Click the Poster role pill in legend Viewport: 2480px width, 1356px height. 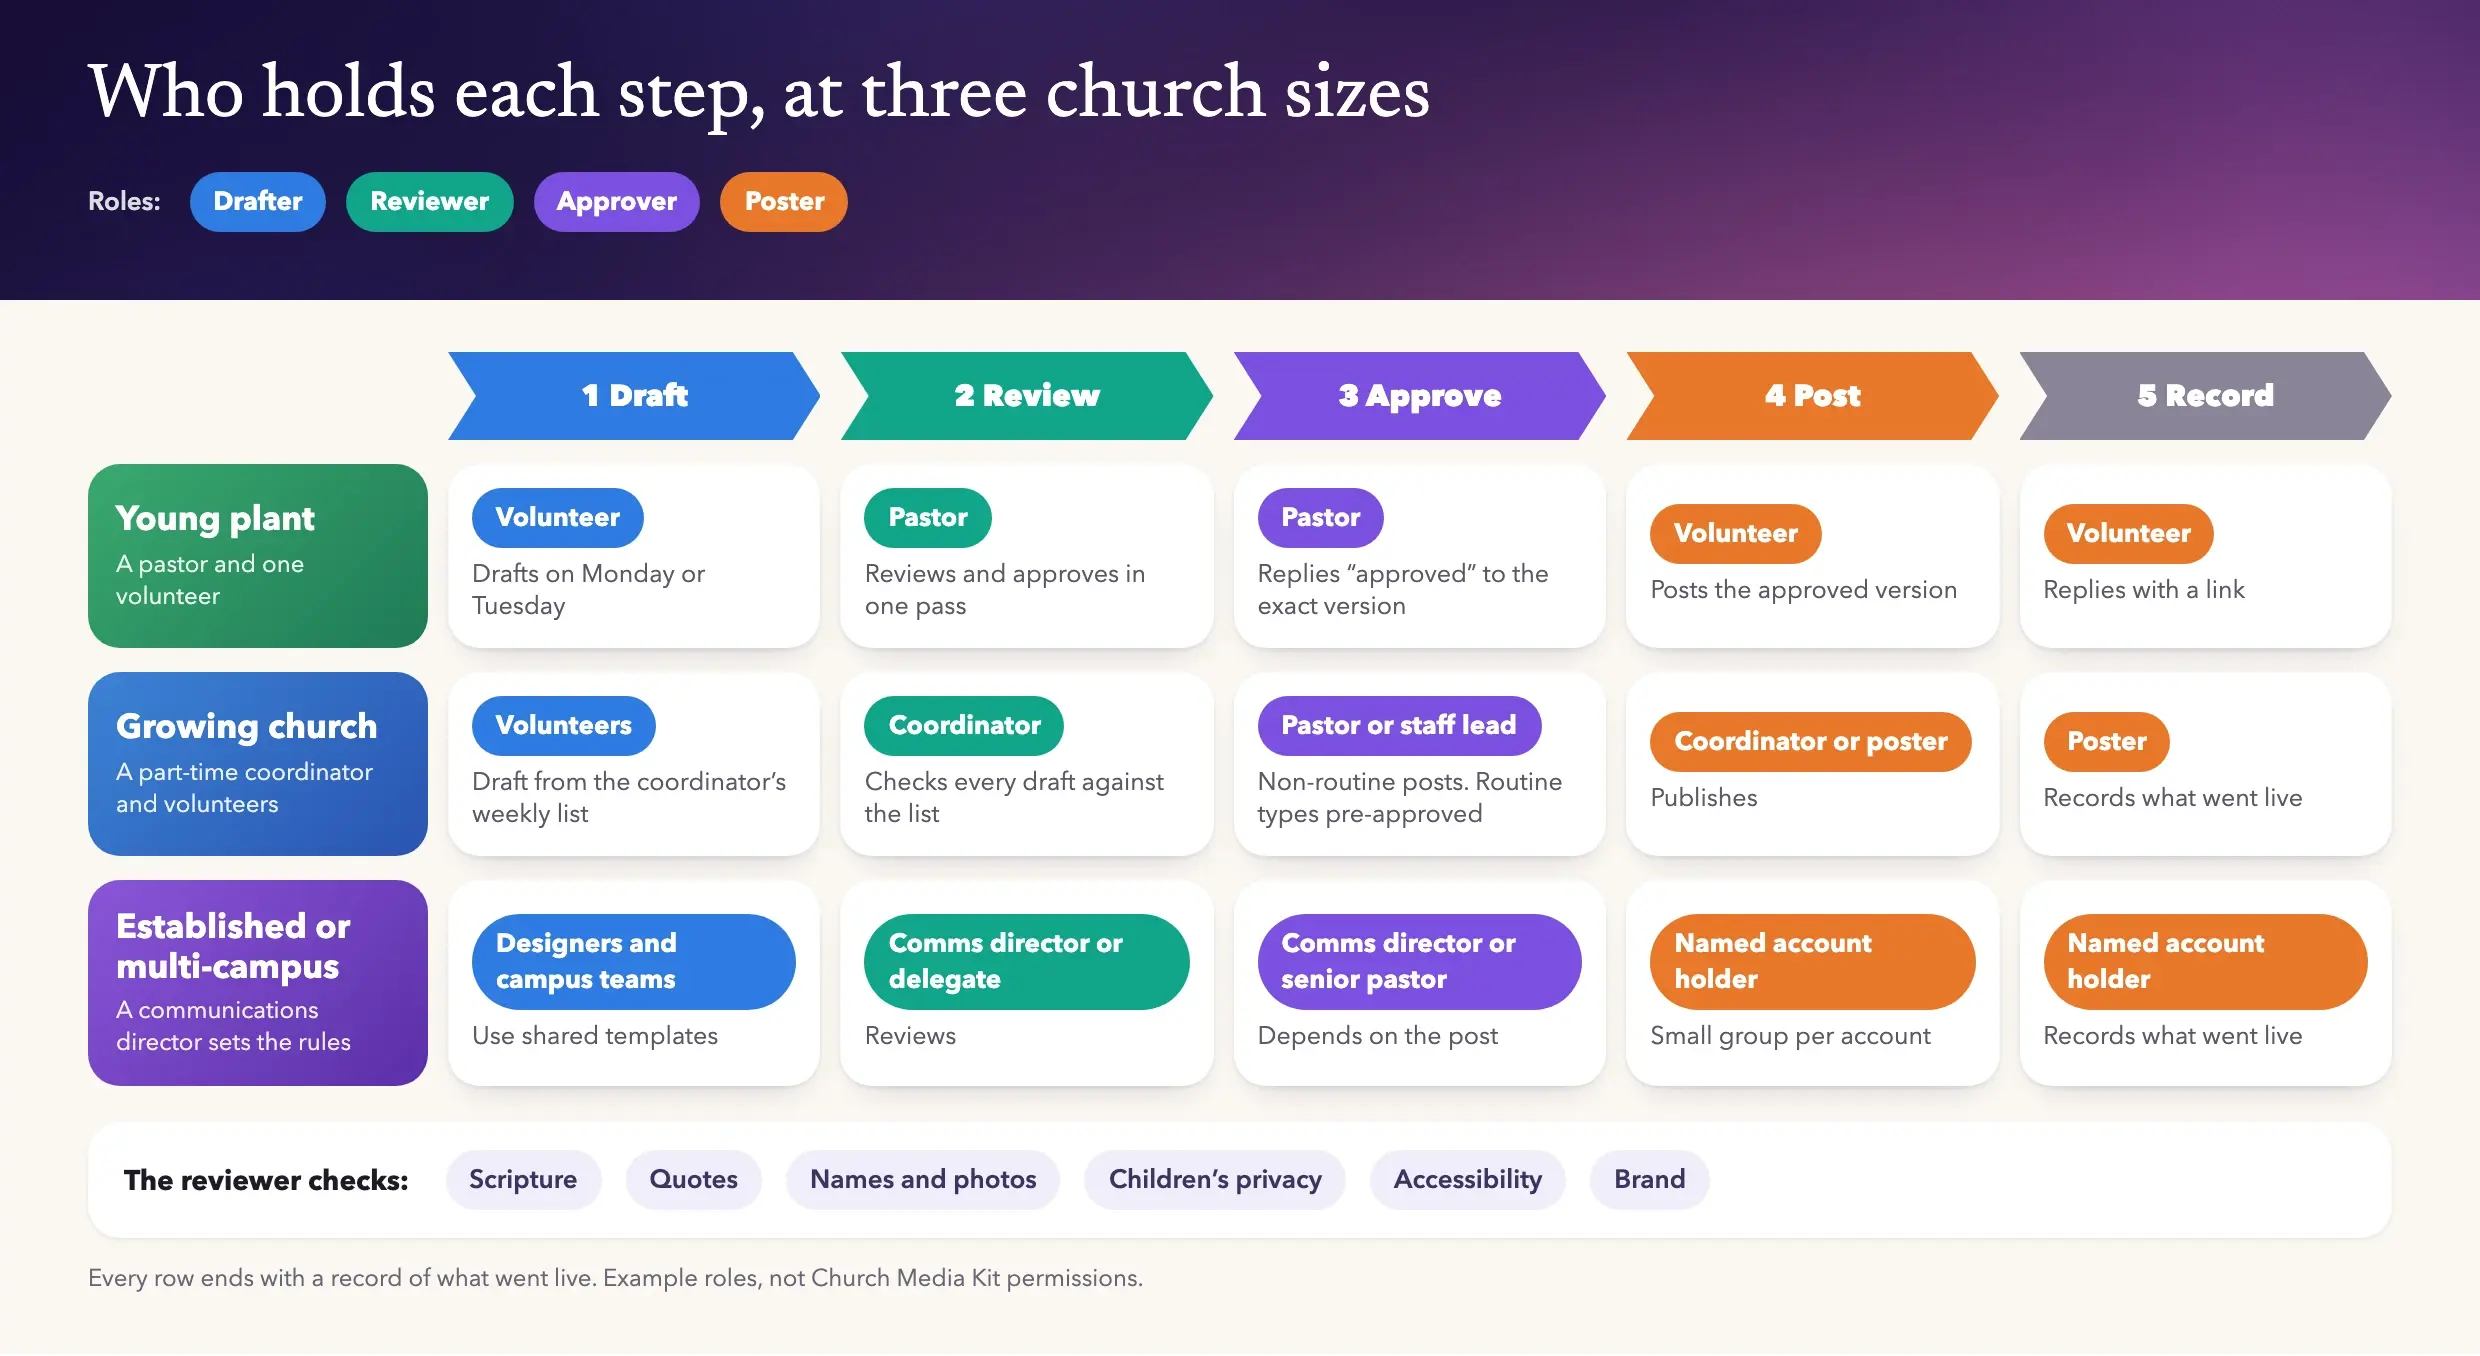pyautogui.click(x=784, y=202)
